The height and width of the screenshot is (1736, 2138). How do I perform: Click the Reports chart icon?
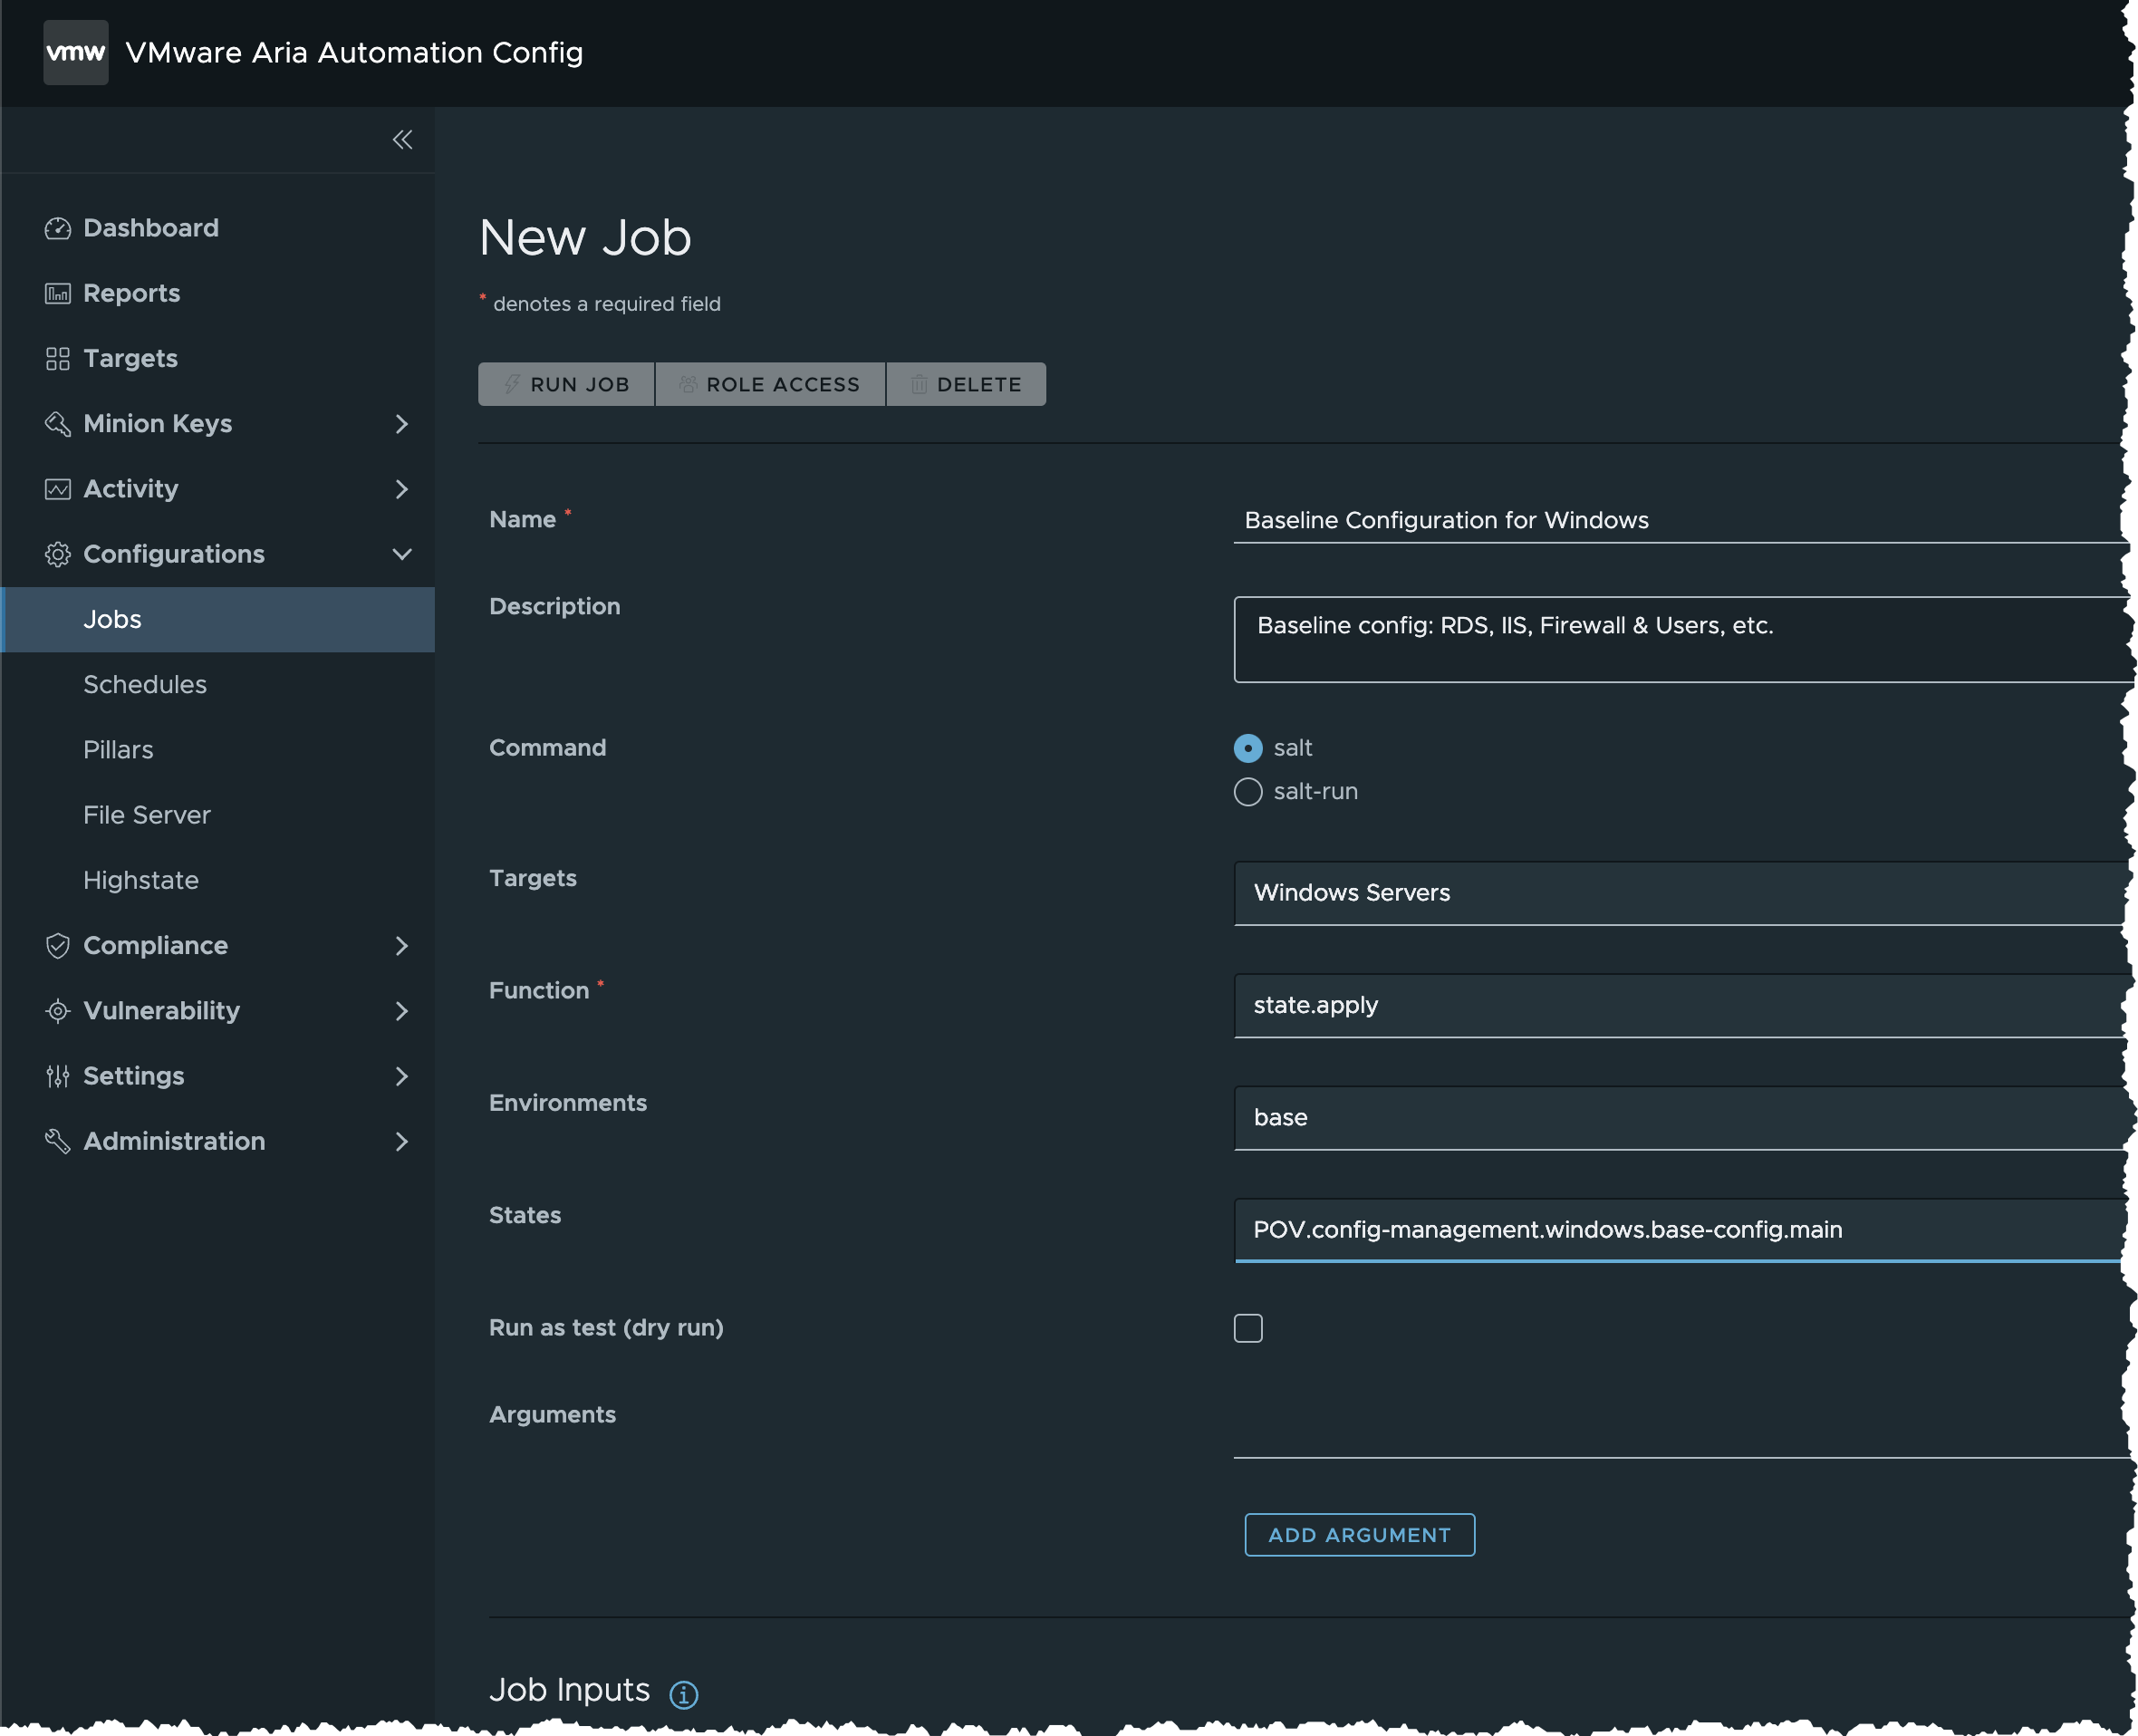58,293
